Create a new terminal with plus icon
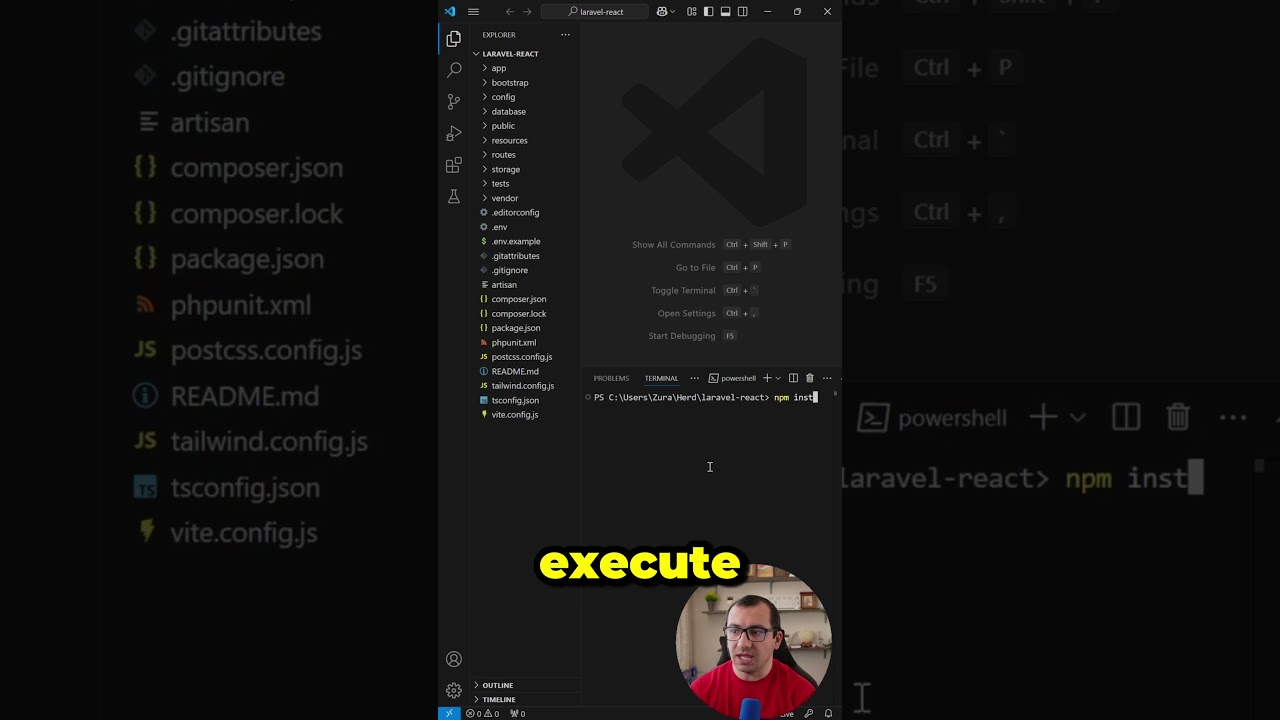 (767, 378)
